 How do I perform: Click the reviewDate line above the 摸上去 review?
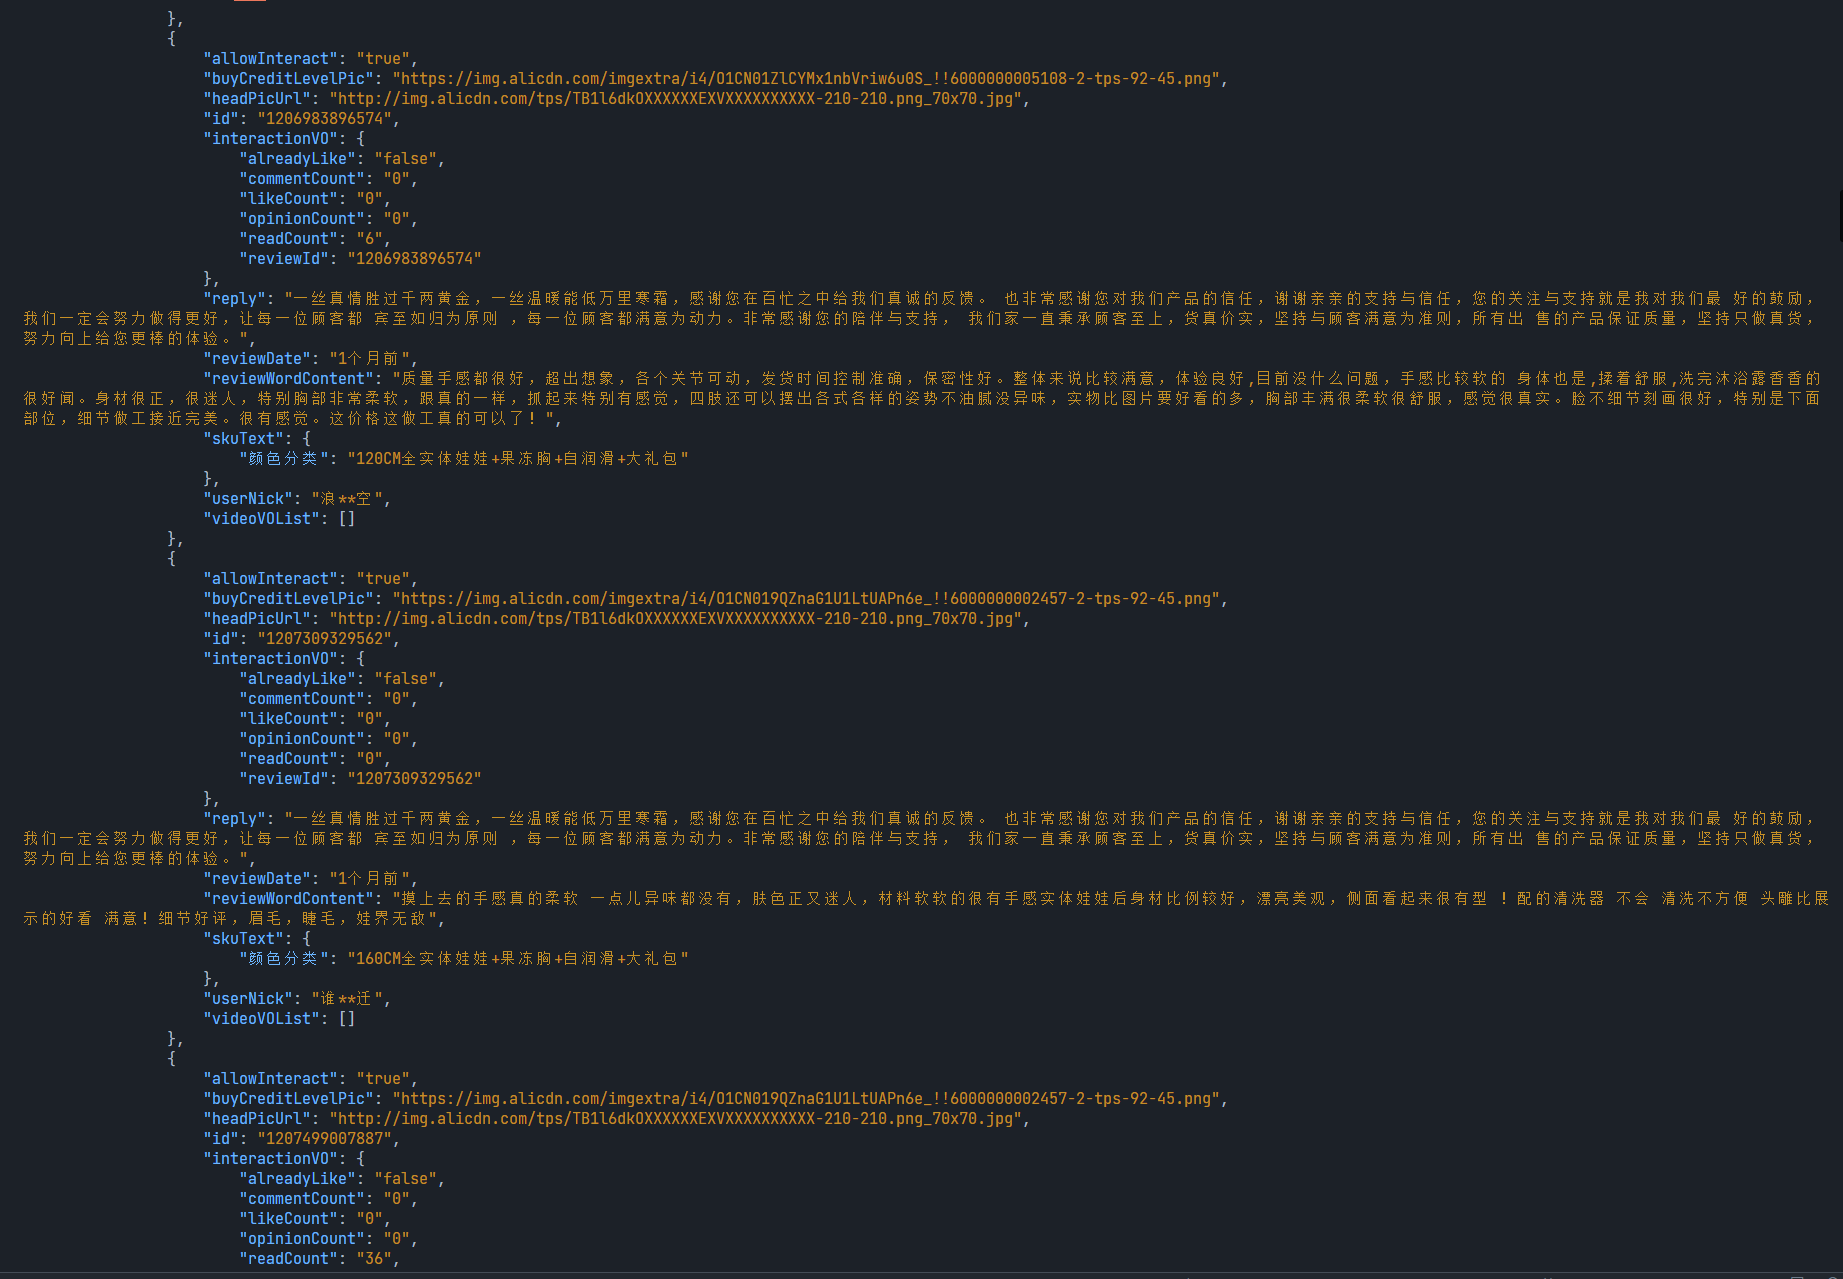coord(311,878)
